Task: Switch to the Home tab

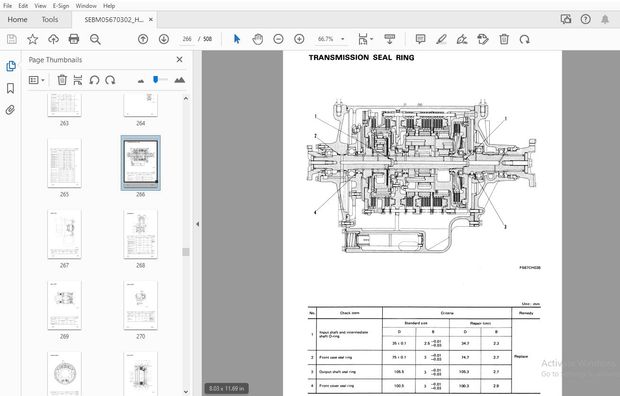Action: tap(17, 19)
